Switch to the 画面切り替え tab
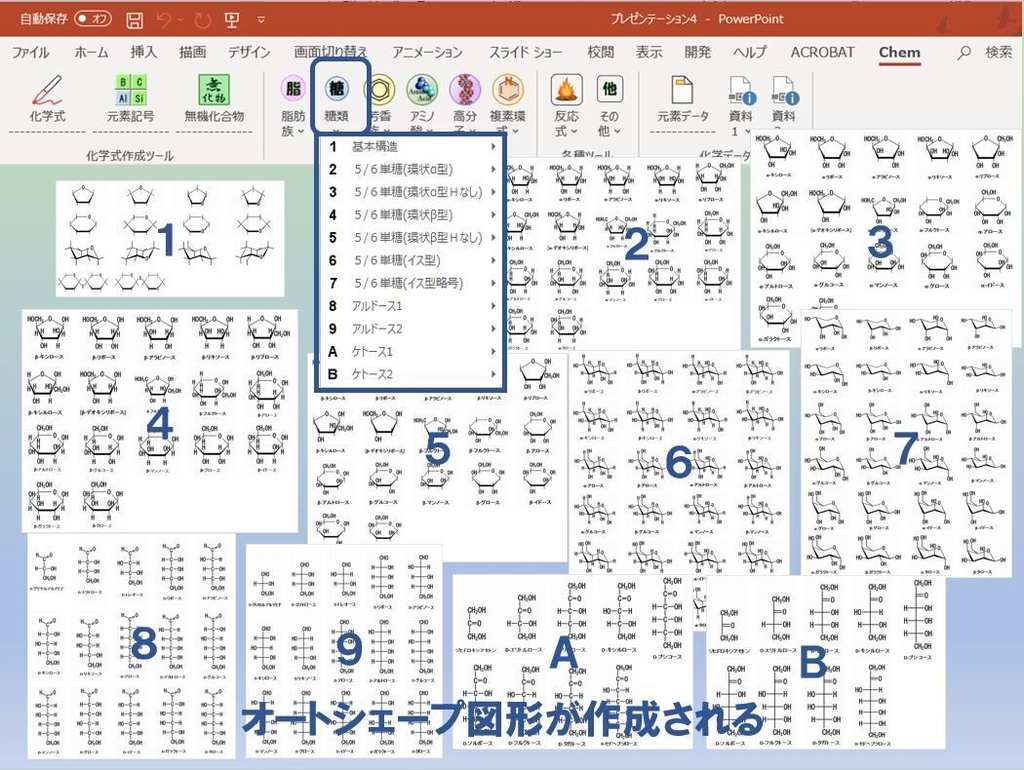1024x770 pixels. (331, 52)
